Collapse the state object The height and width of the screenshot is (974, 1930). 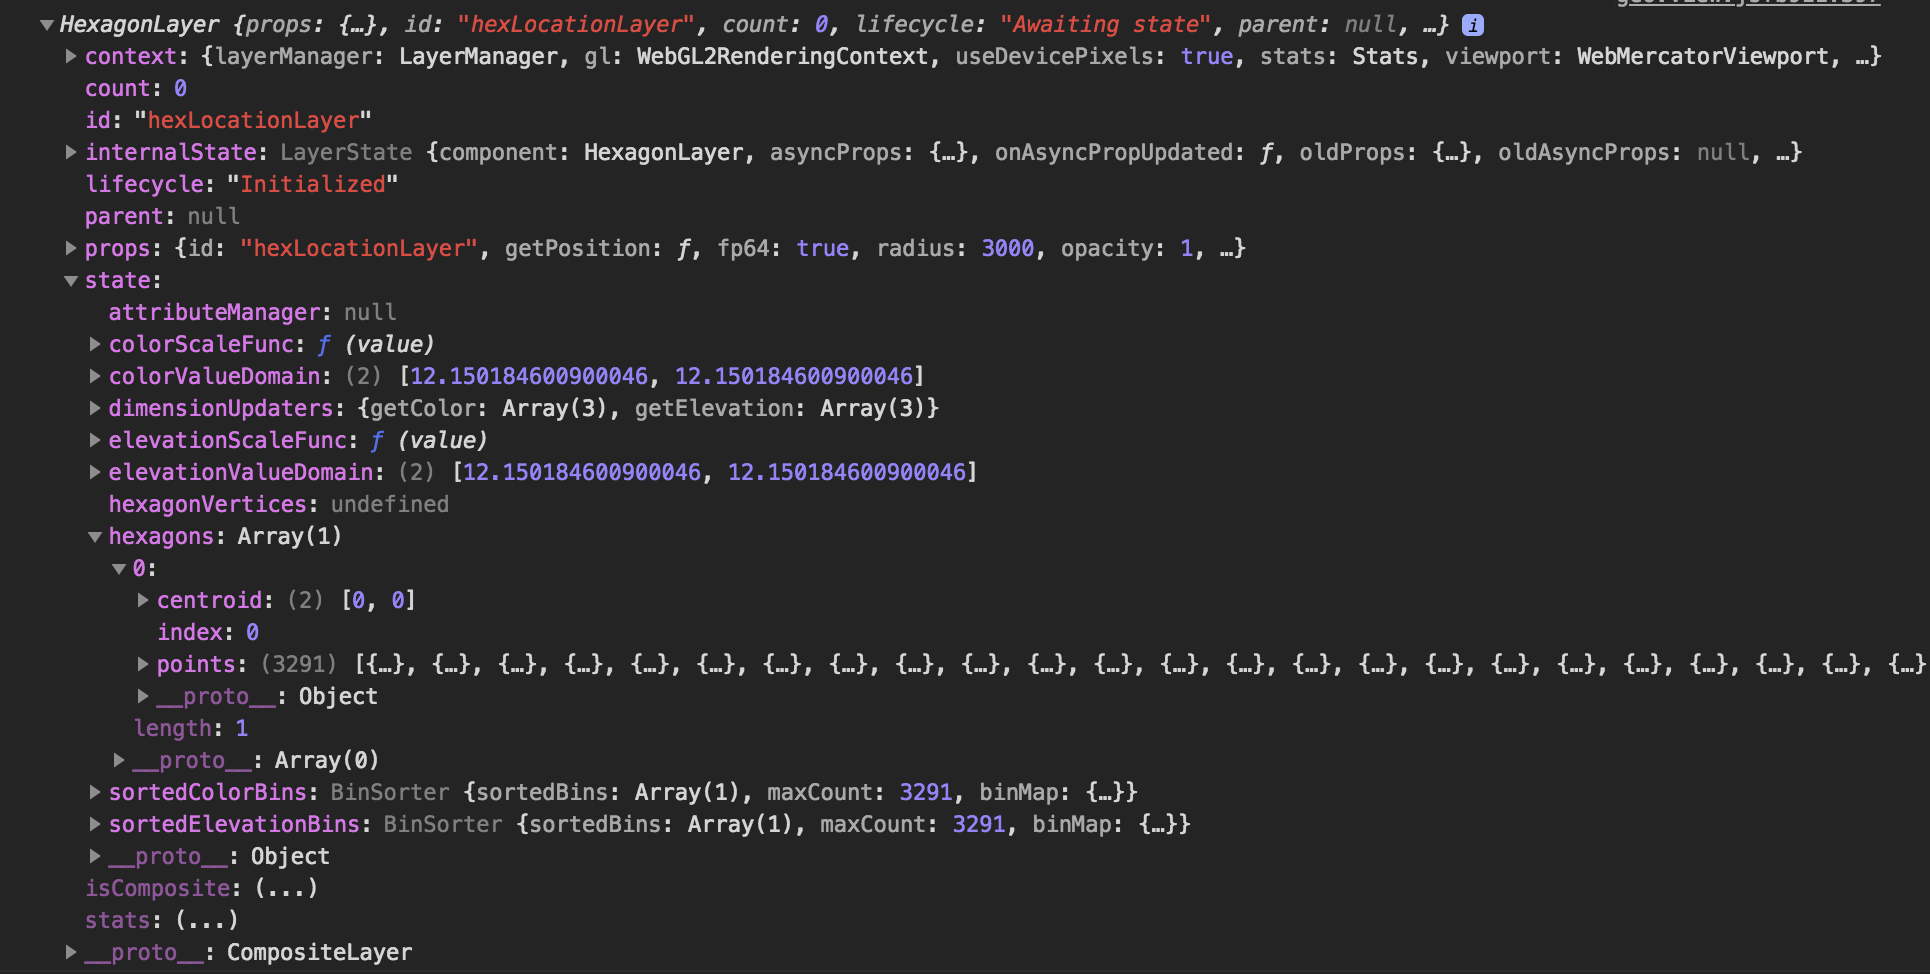pos(71,281)
